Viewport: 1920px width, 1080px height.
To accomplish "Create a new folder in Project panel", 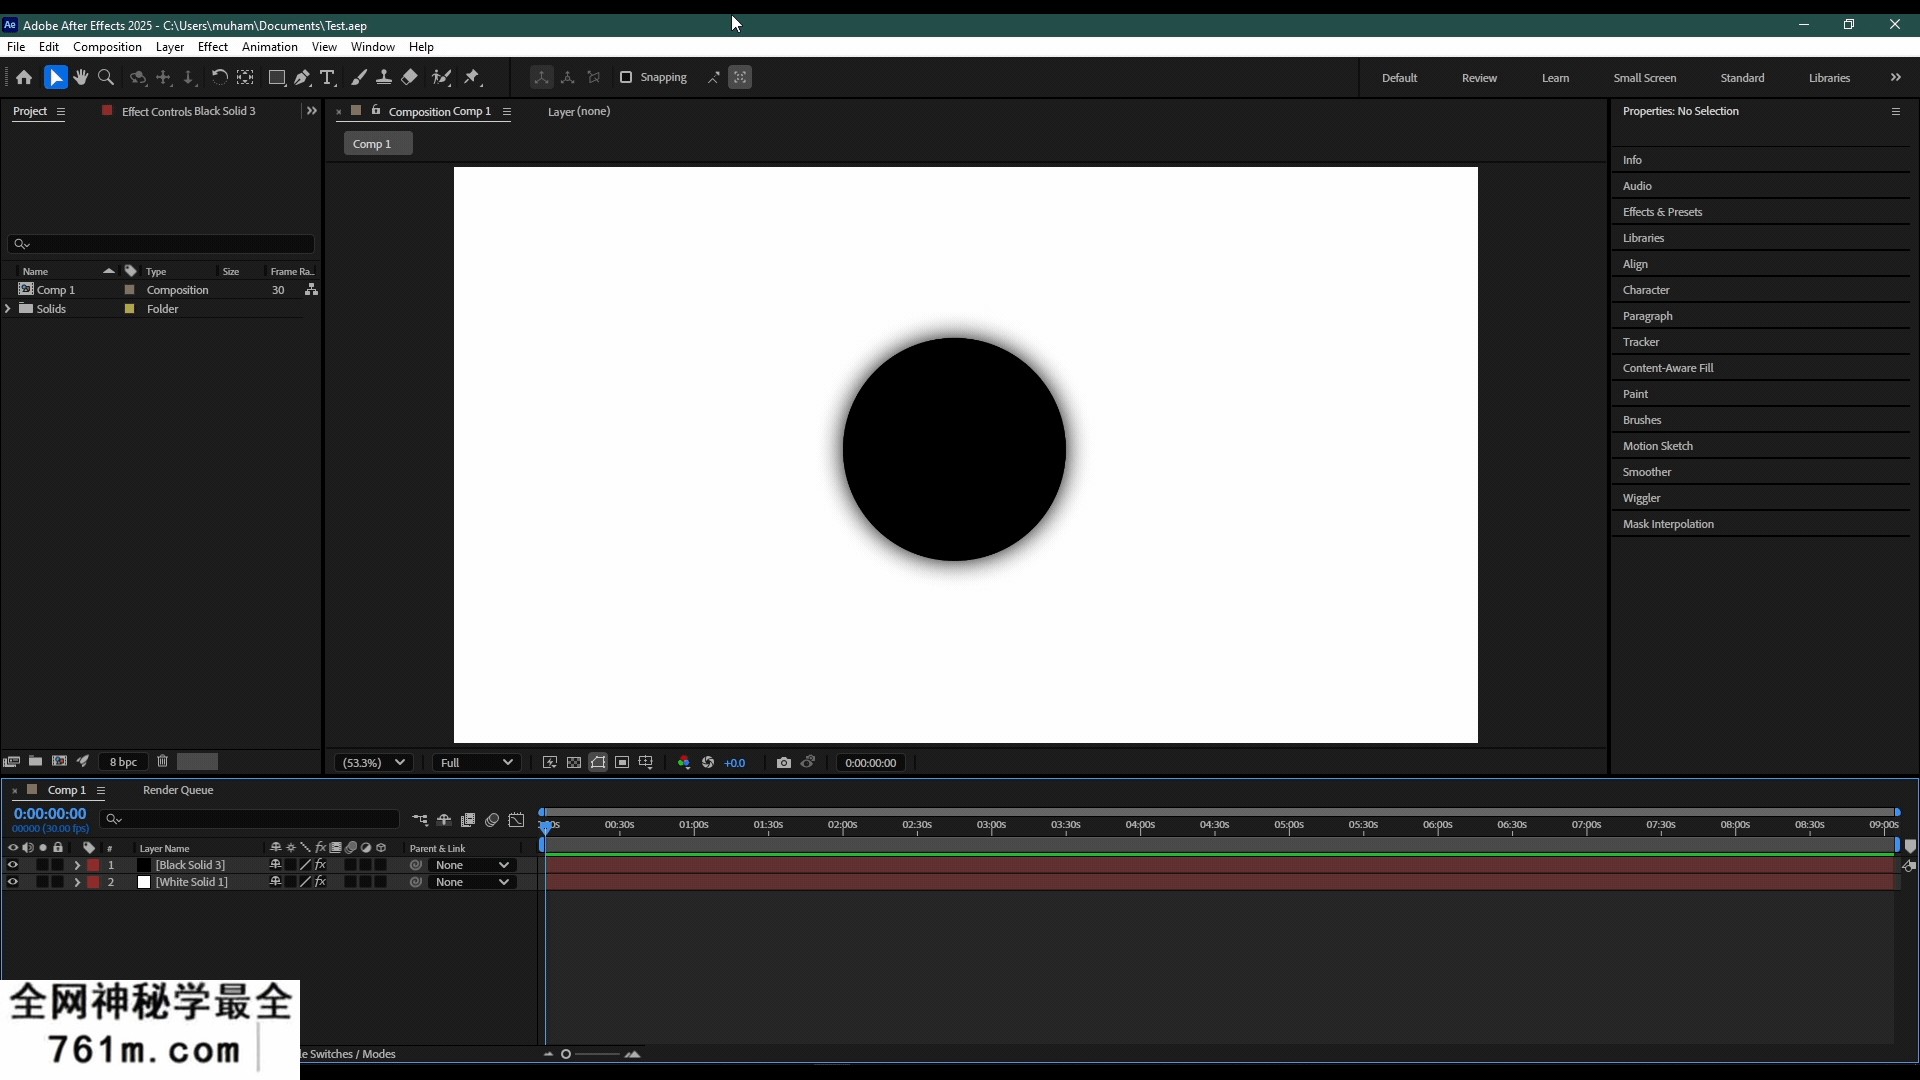I will pyautogui.click(x=35, y=761).
